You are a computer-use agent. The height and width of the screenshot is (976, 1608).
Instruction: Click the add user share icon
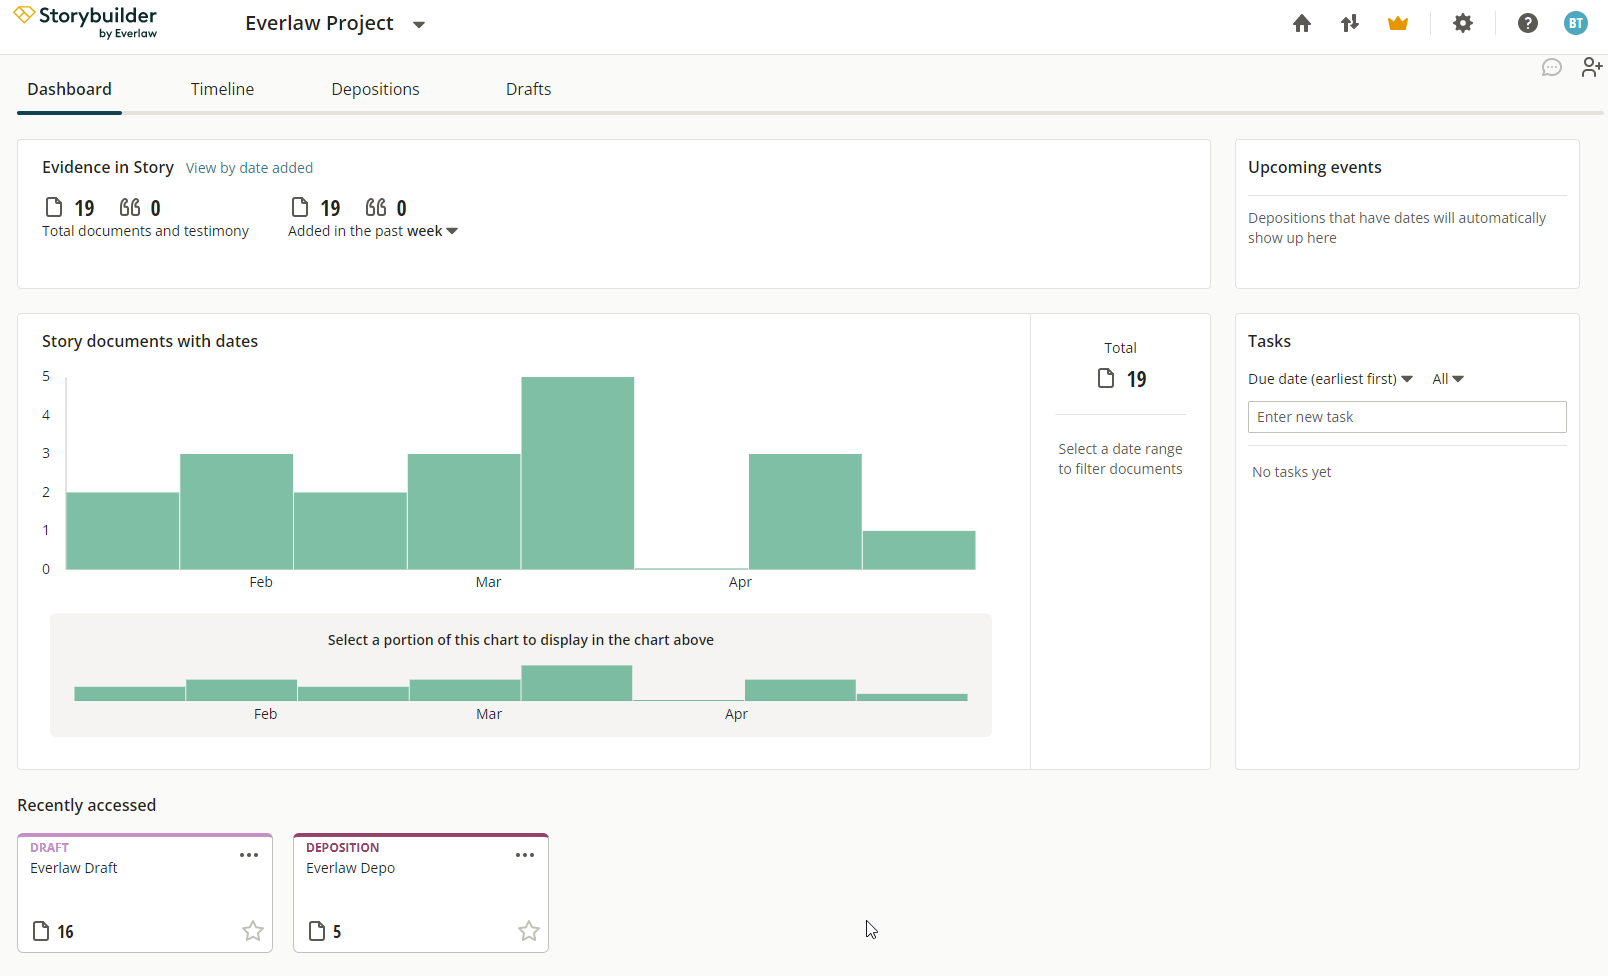[x=1592, y=67]
